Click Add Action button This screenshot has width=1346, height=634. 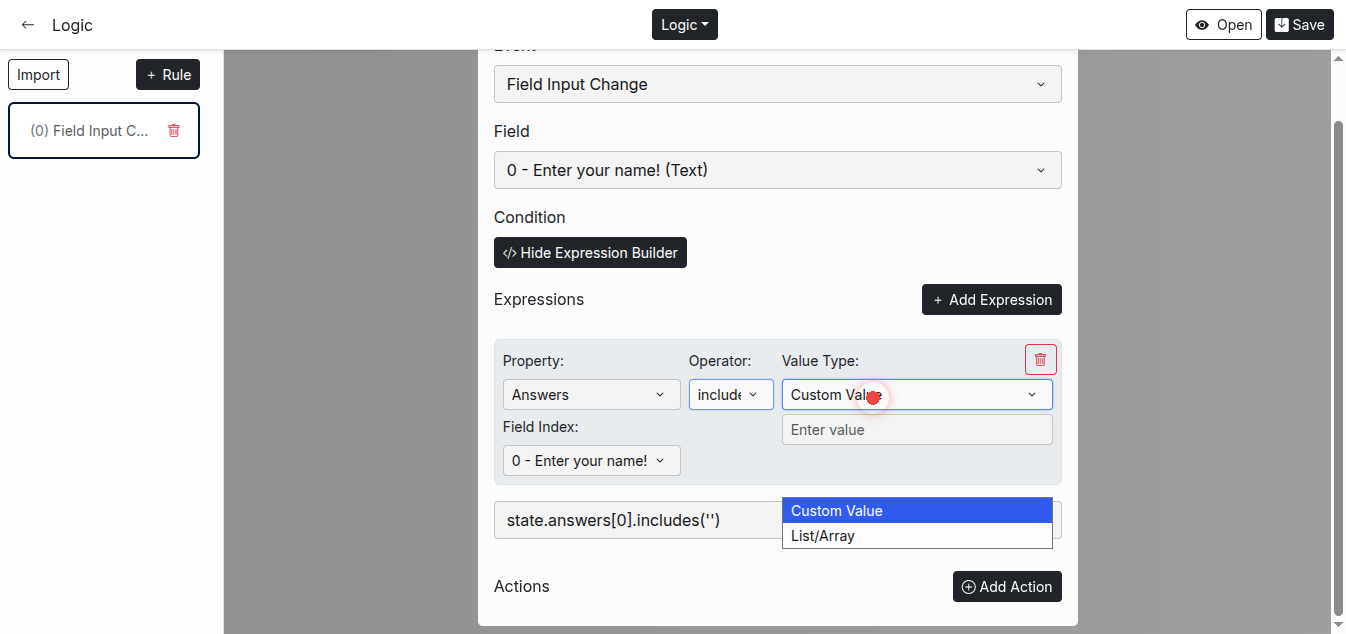click(1006, 587)
